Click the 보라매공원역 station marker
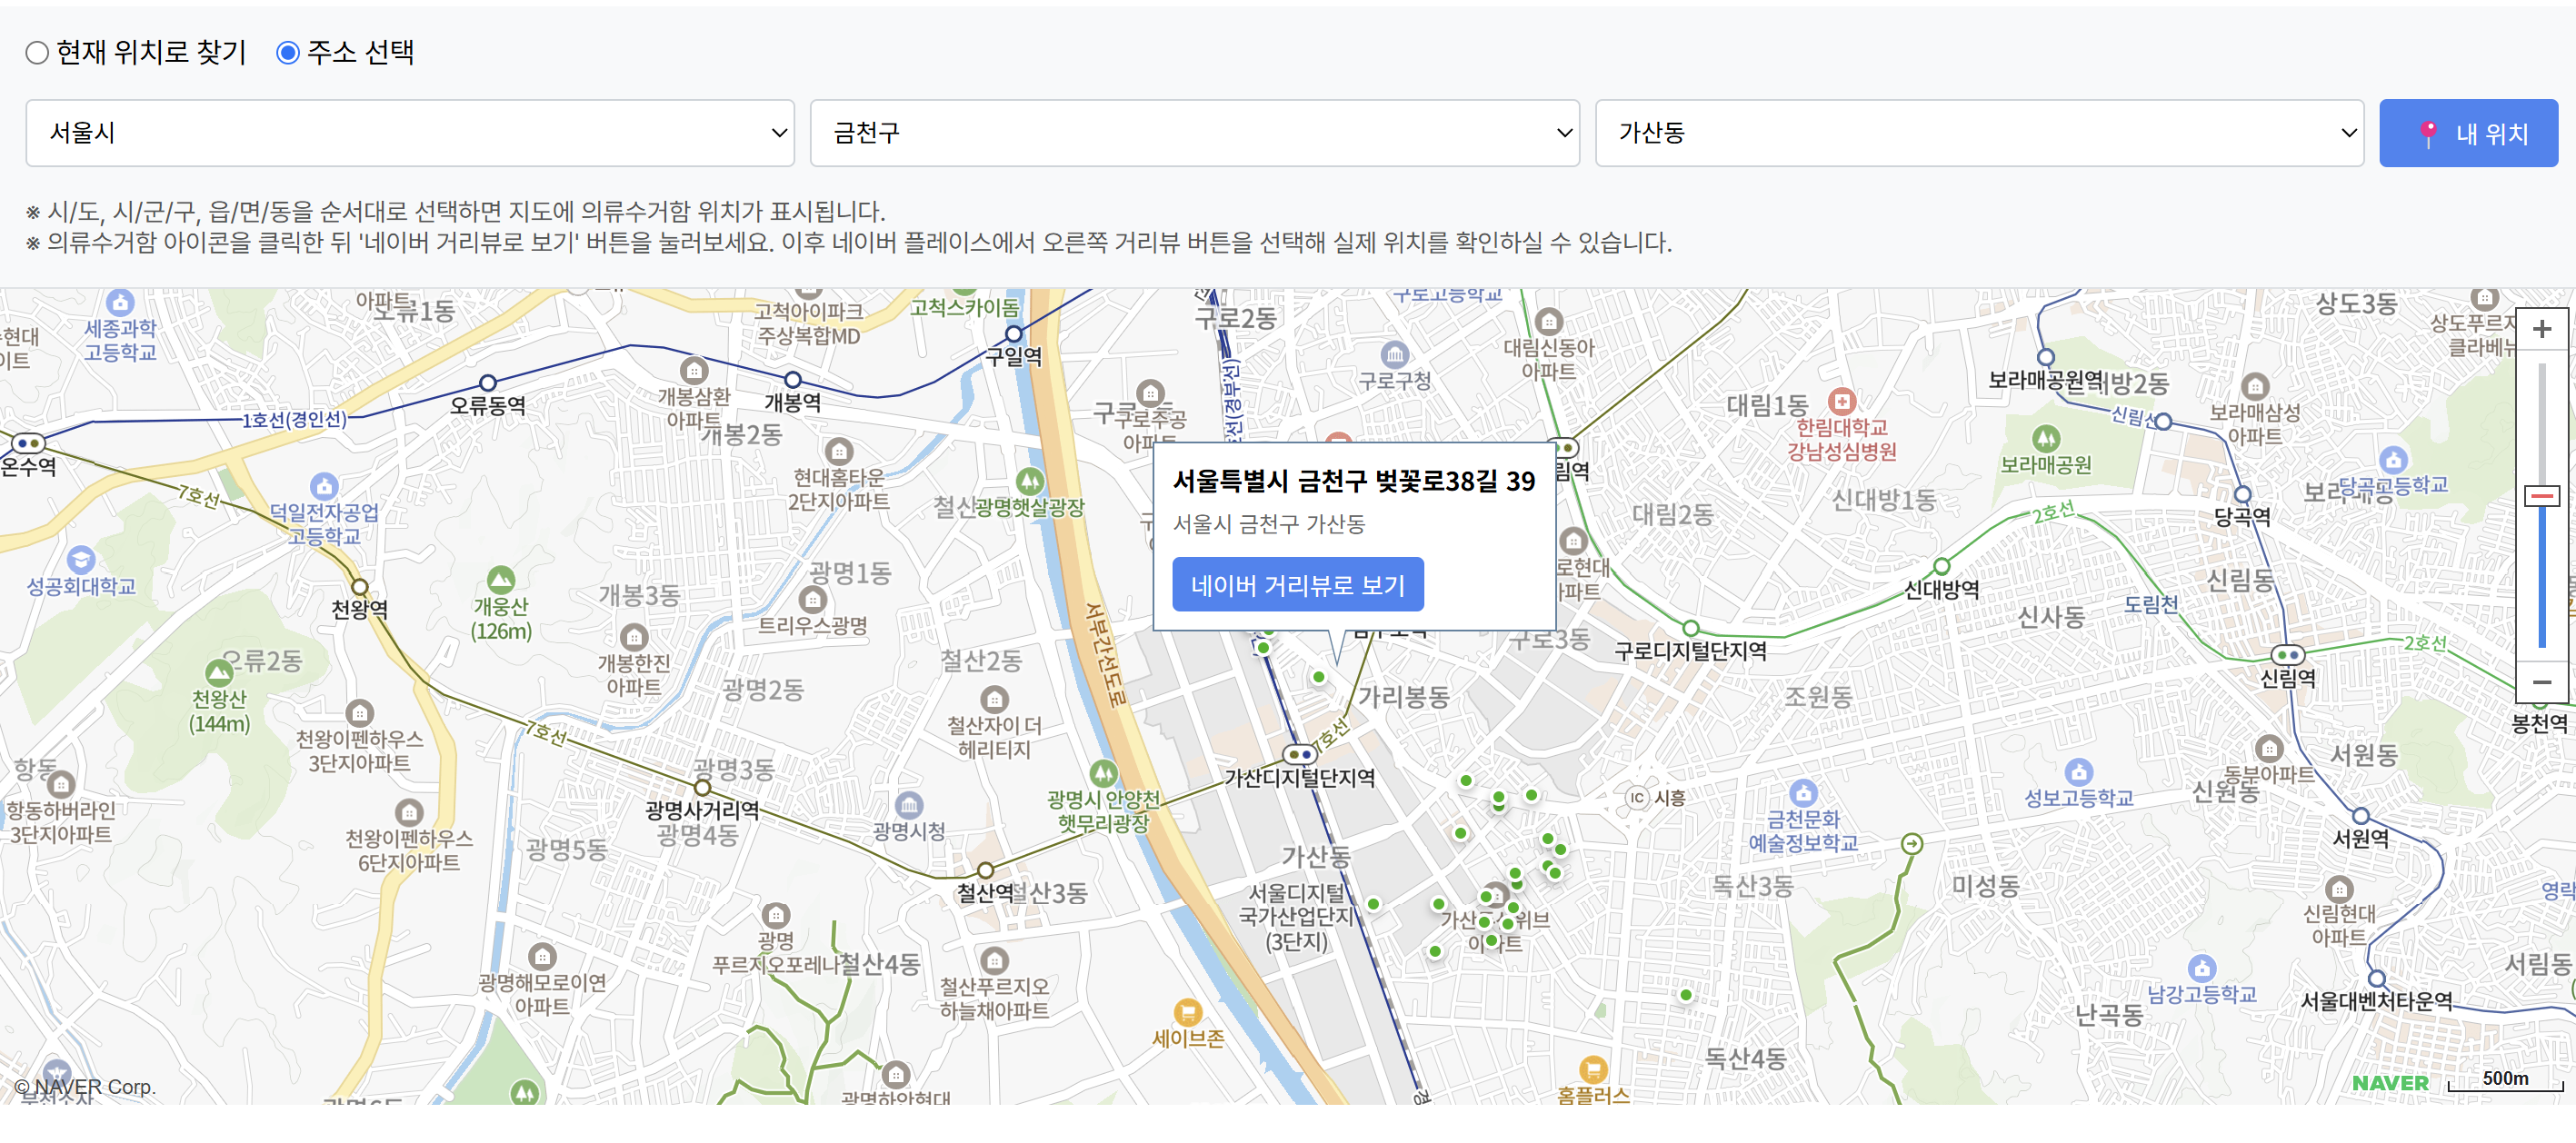This screenshot has height=1143, width=2576. tap(2046, 357)
